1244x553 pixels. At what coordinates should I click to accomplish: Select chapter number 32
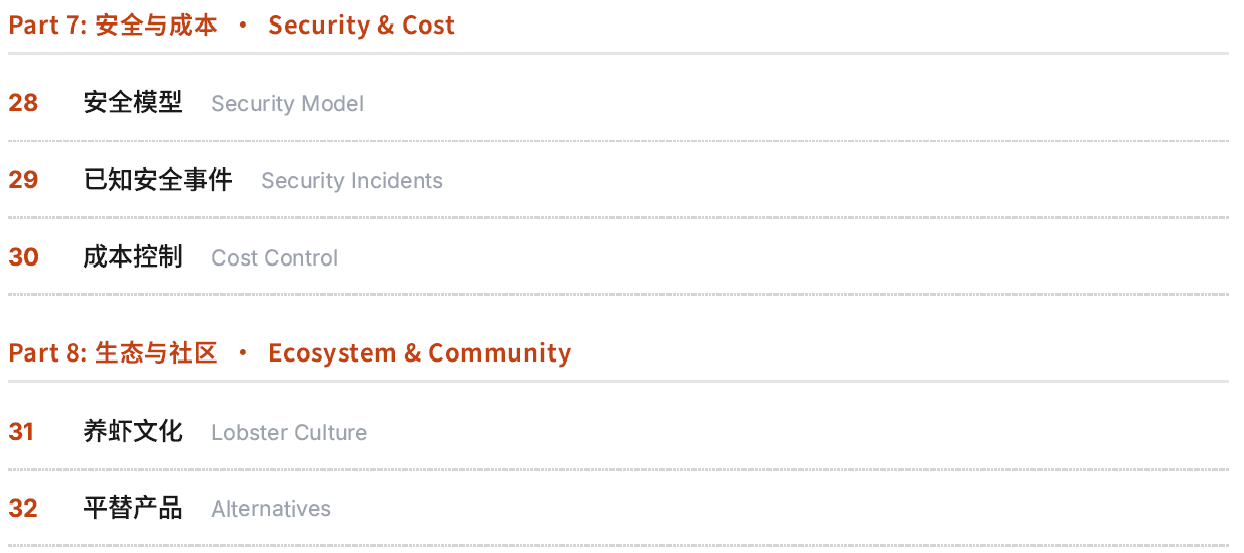23,508
